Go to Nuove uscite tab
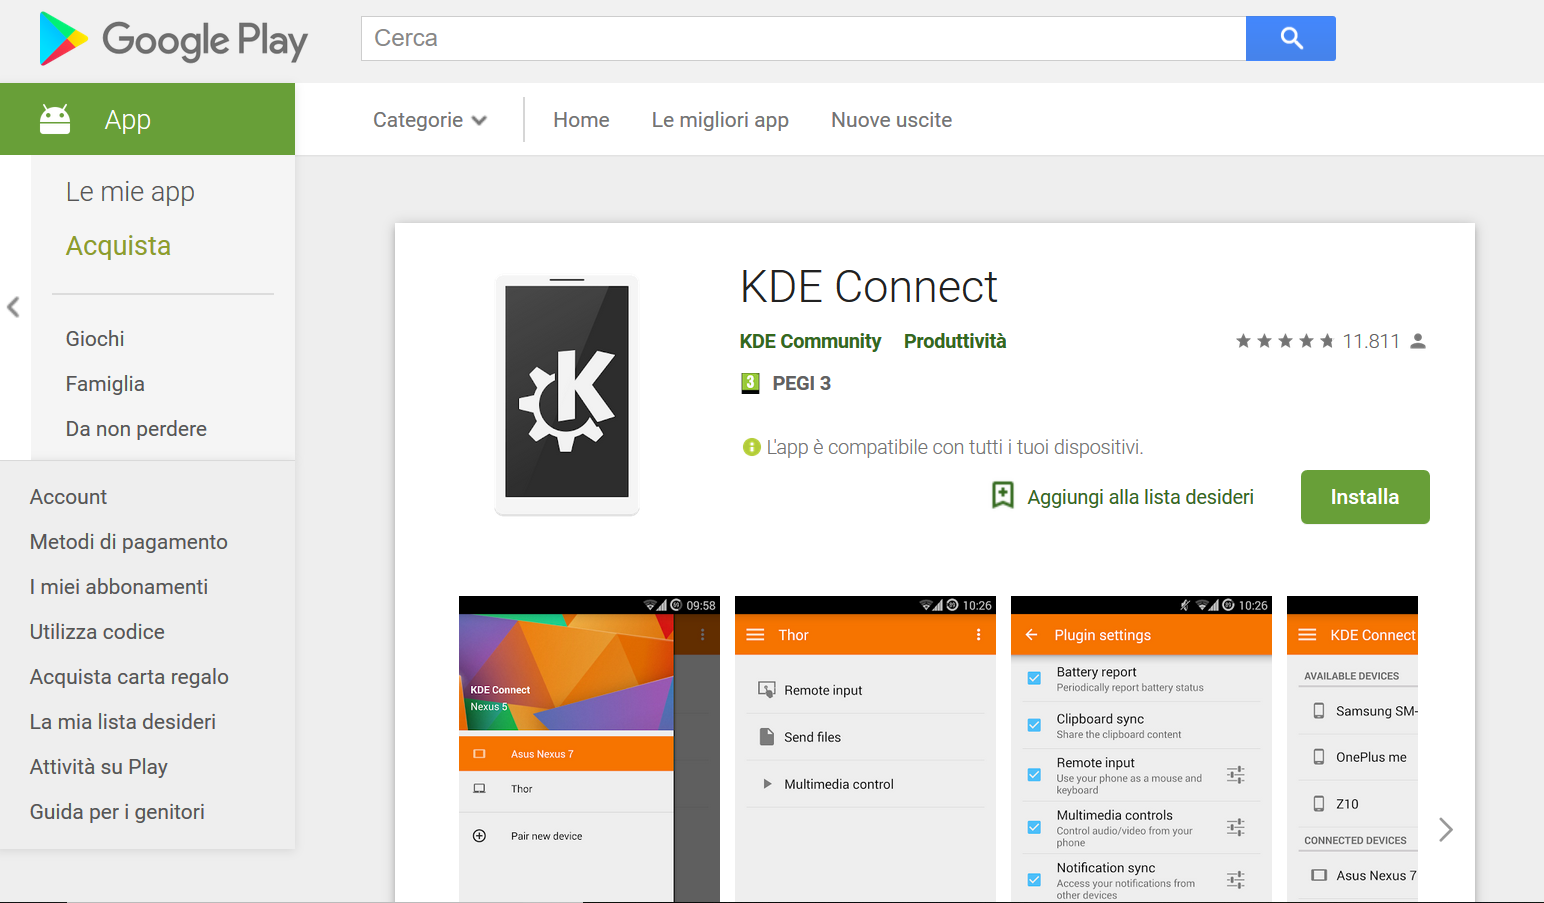Screen dimensions: 1544x903 point(891,120)
